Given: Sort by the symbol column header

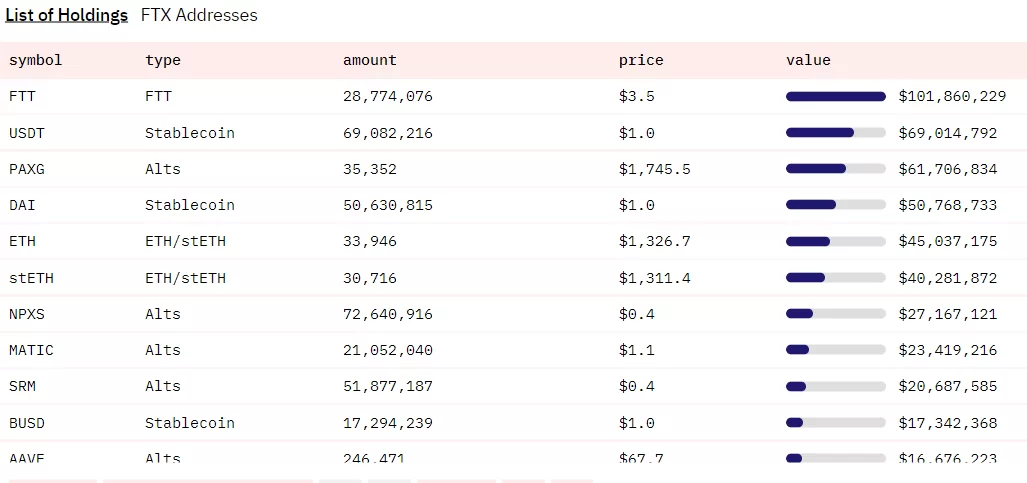Looking at the screenshot, I should [x=36, y=60].
